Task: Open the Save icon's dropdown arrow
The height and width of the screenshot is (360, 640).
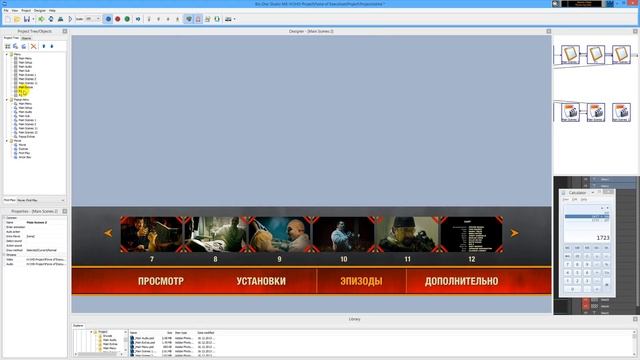Action: [33, 19]
